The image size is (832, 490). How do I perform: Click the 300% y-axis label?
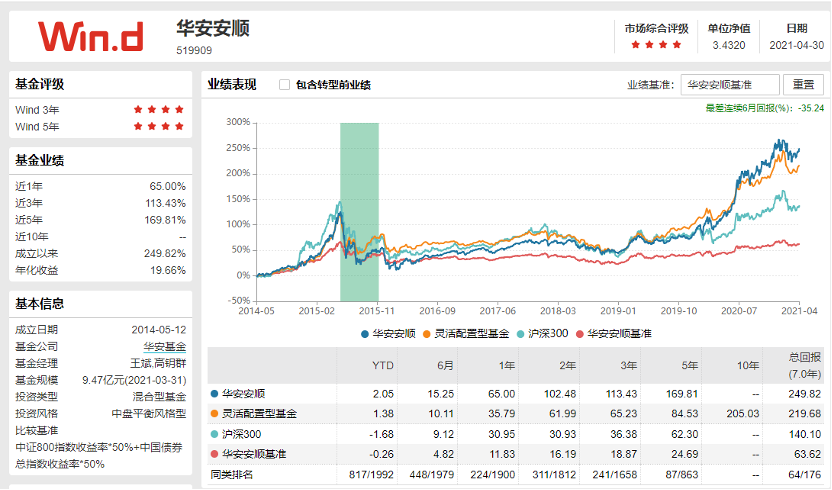238,122
